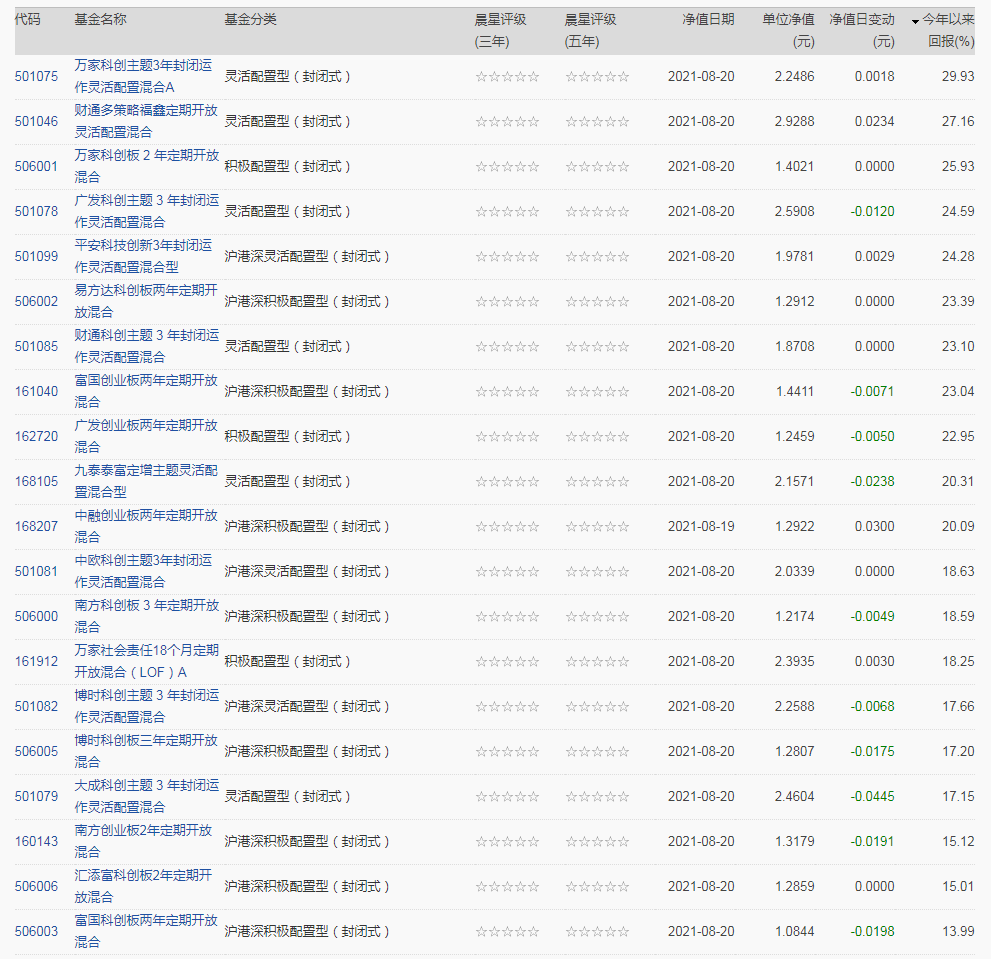
Task: Click the 2.3935 unit net value
Action: tap(794, 661)
